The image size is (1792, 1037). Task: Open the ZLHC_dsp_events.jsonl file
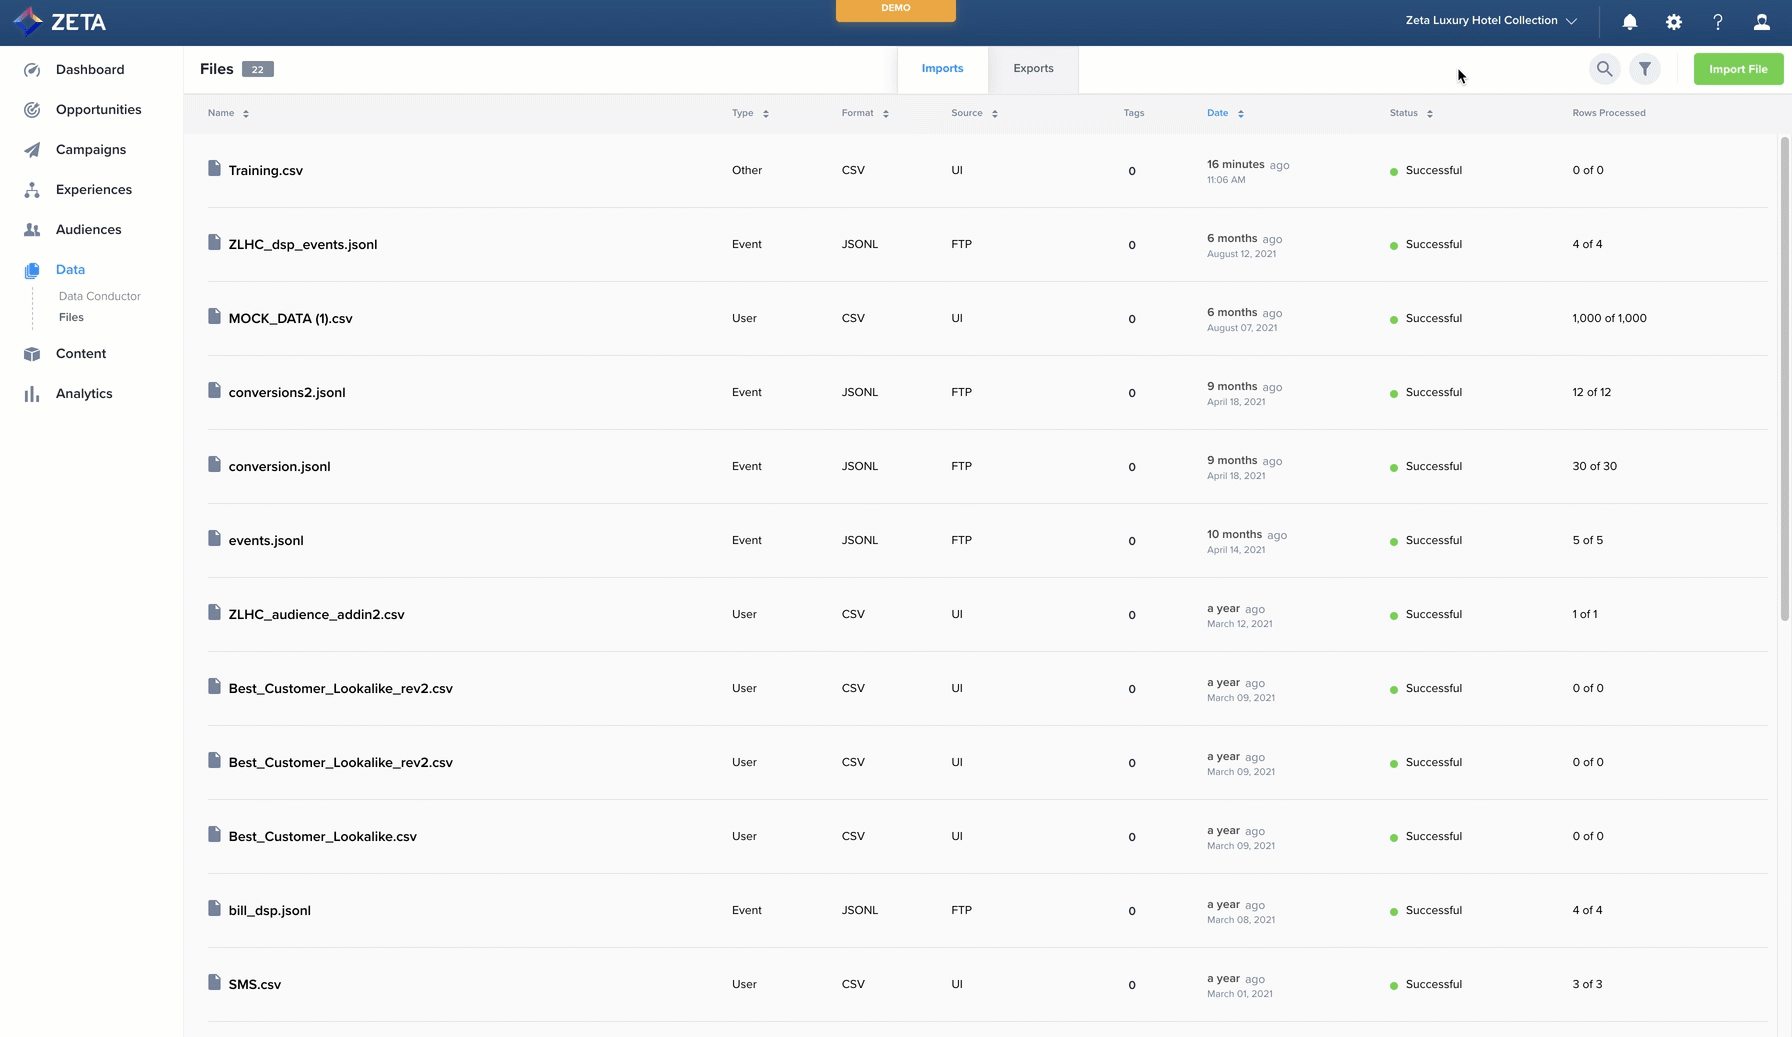(302, 245)
